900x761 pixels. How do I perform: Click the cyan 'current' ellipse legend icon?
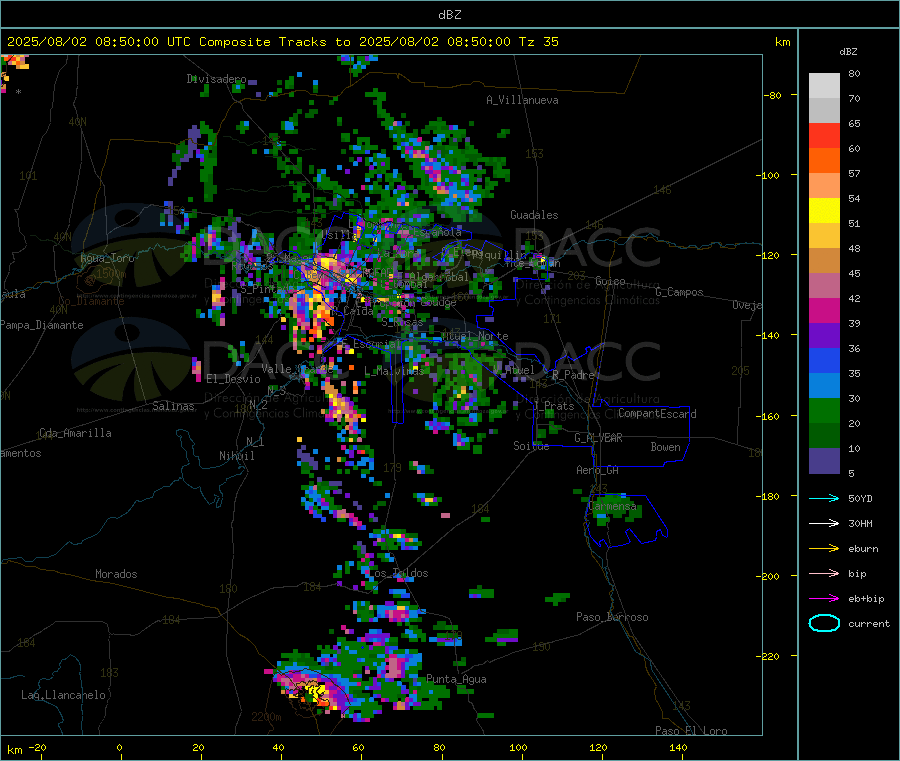pos(824,623)
